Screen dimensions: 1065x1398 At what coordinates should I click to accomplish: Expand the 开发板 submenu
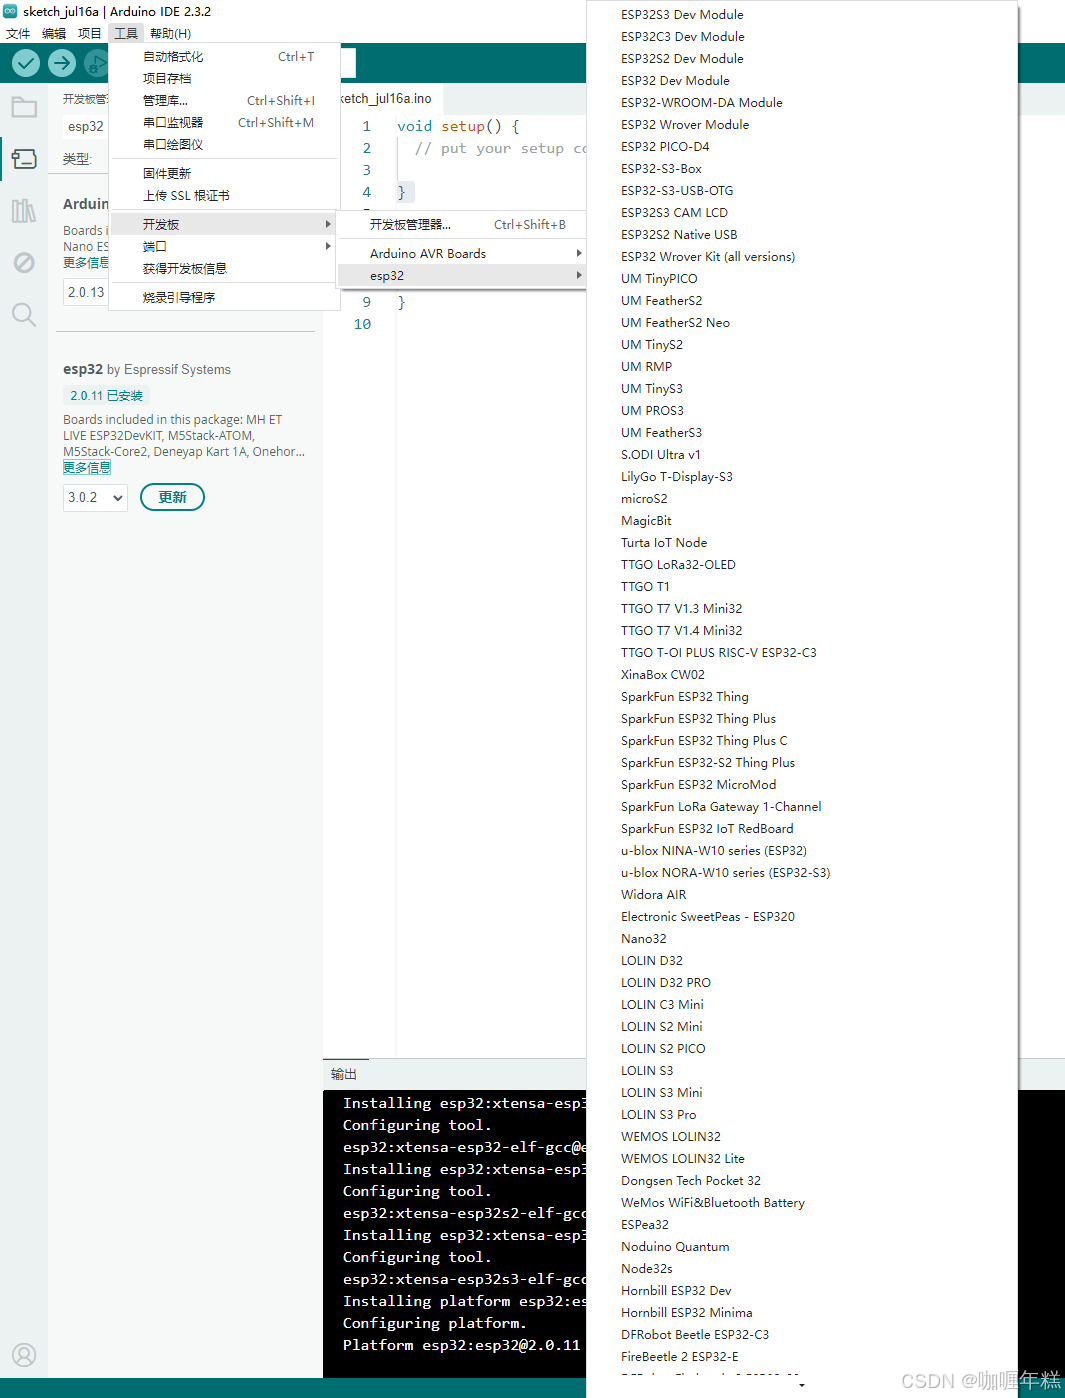click(x=222, y=225)
